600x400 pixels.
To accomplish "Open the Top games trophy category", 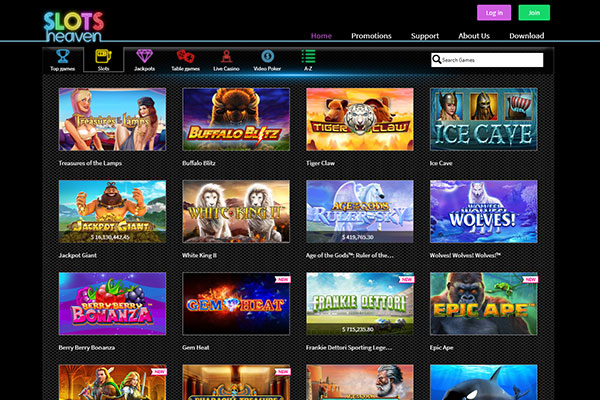I will (x=62, y=60).
